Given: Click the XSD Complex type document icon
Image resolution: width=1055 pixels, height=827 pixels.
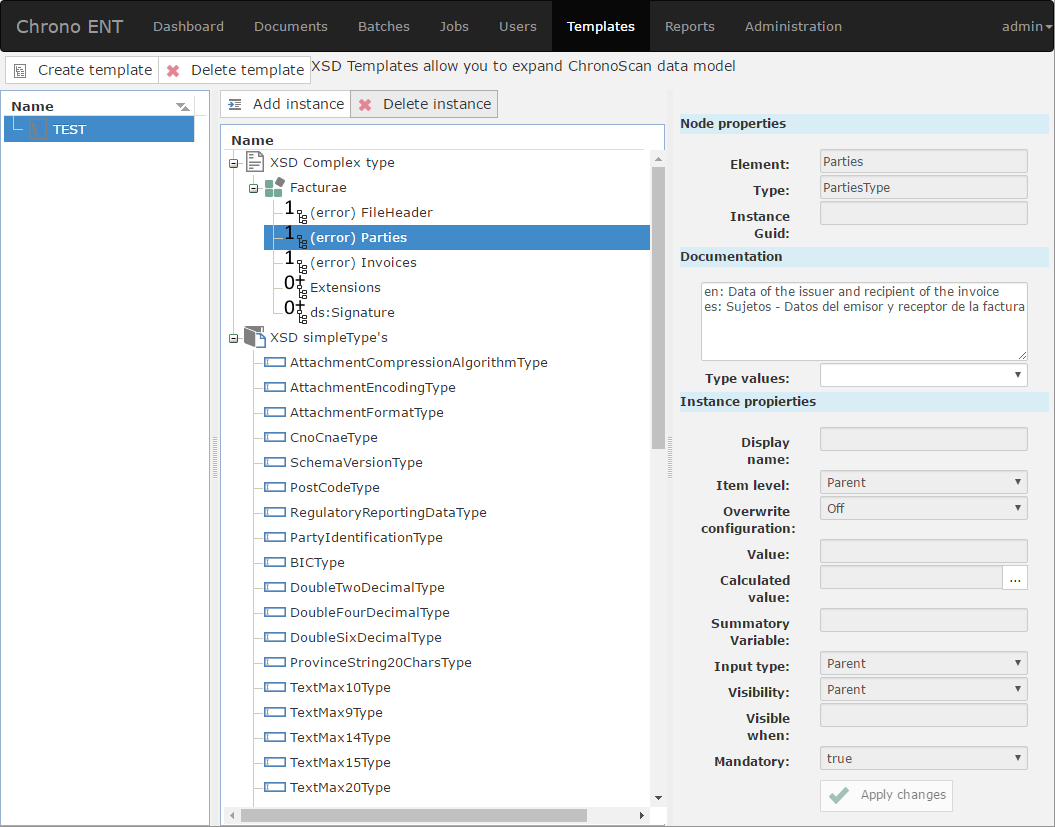Looking at the screenshot, I should pyautogui.click(x=255, y=162).
